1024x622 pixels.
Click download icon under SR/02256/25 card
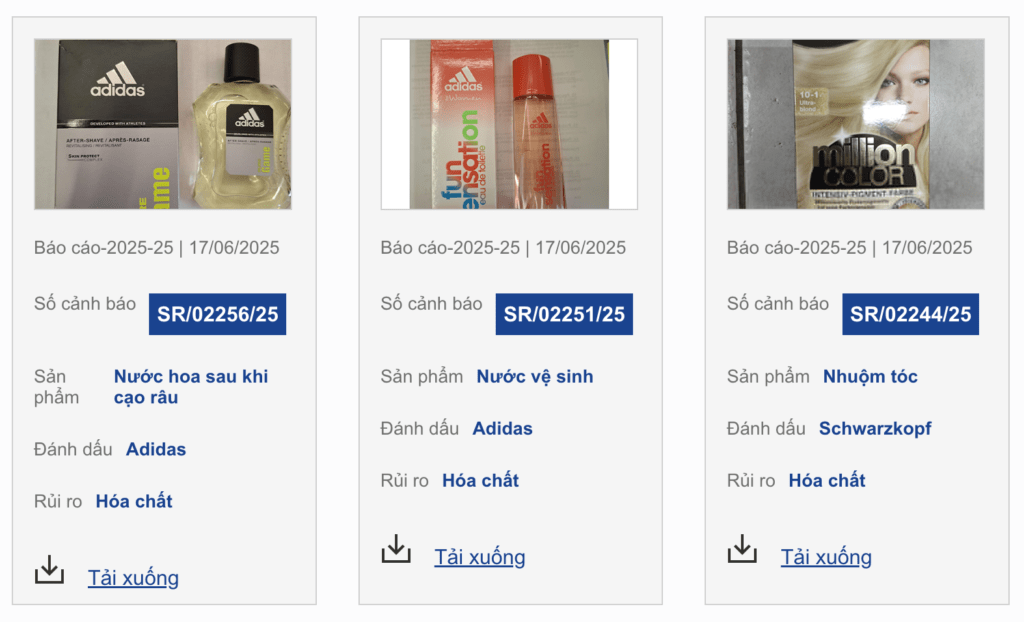click(x=49, y=570)
